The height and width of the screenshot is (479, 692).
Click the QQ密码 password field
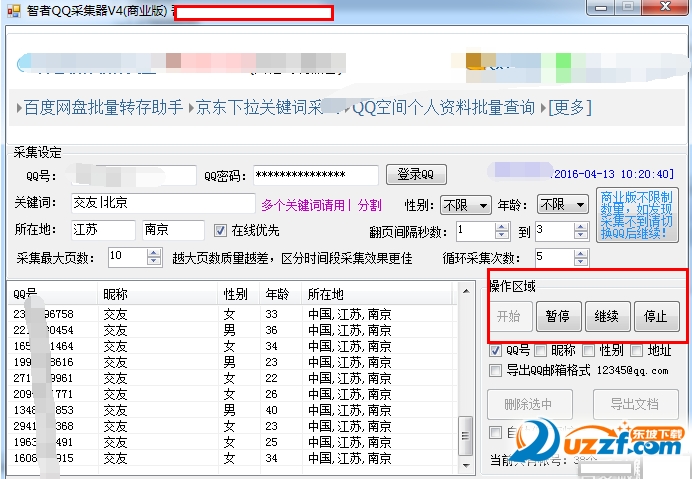[x=316, y=175]
